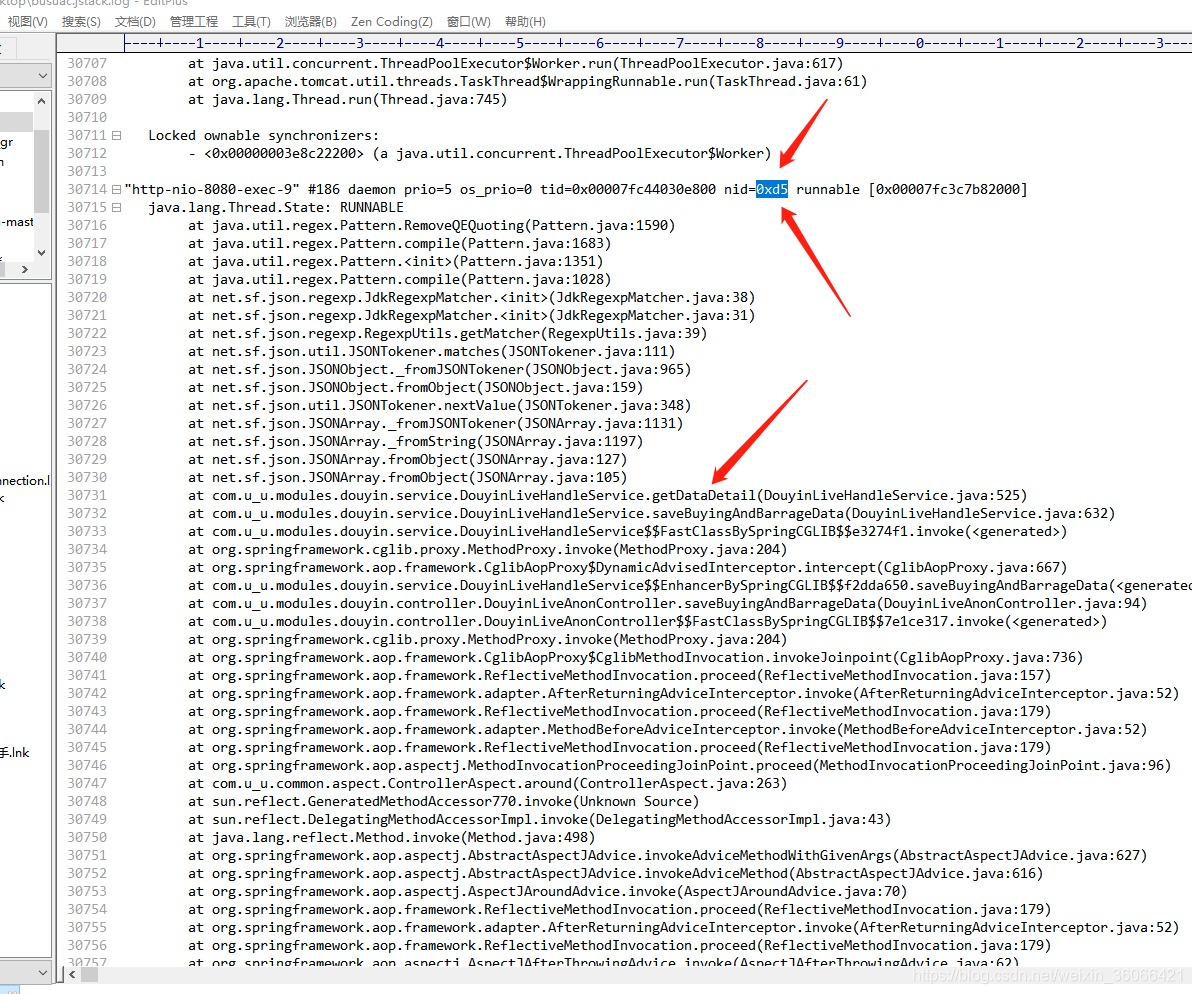
Task: Click the Method.invoke(Method.java:498) line
Action: tap(392, 837)
